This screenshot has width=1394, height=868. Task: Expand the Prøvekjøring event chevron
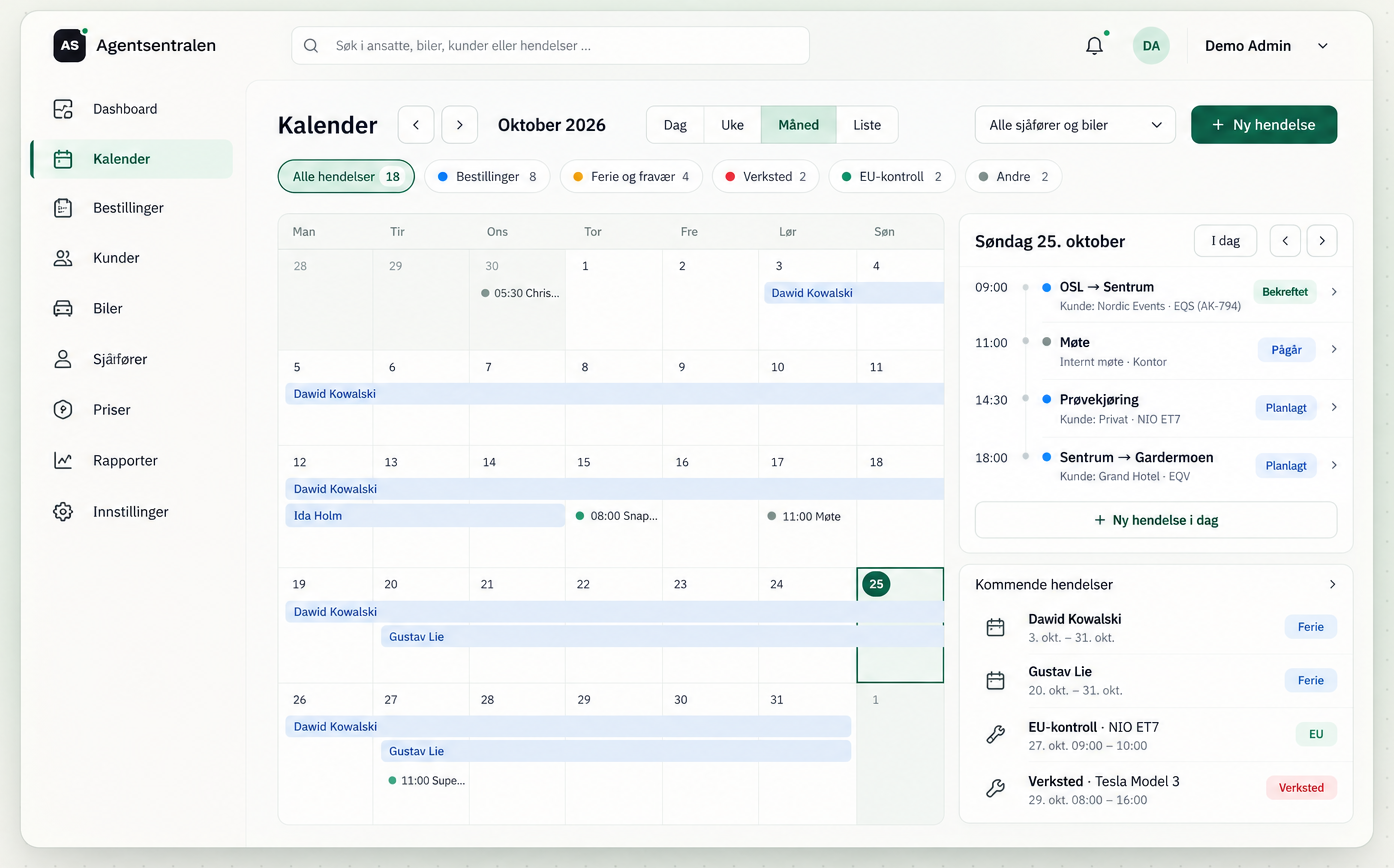click(1334, 407)
